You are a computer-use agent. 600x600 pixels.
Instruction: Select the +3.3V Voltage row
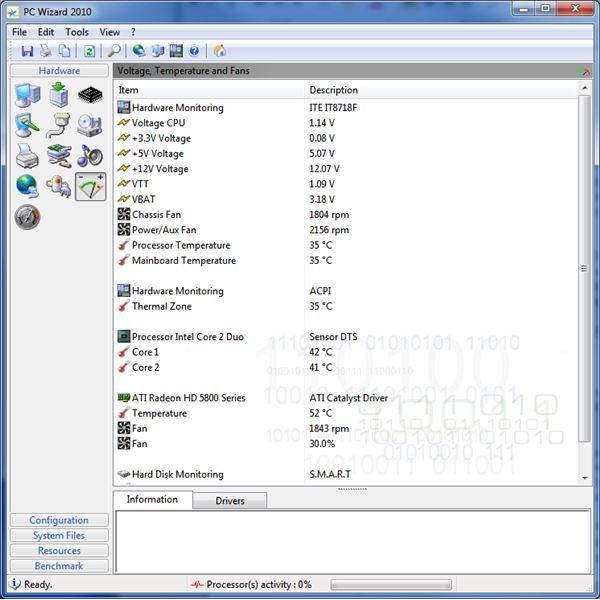click(x=346, y=138)
